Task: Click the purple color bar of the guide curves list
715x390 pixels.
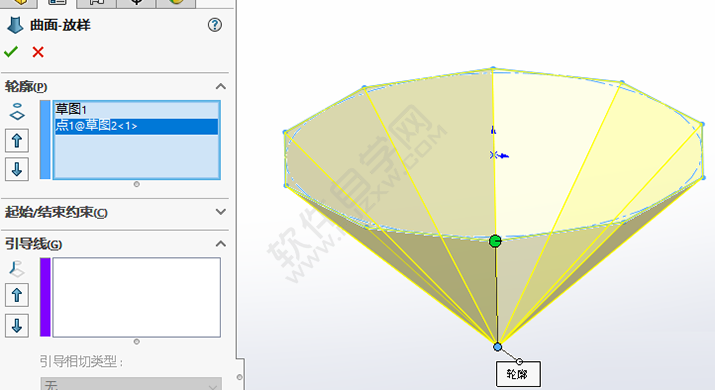Action: click(x=45, y=297)
